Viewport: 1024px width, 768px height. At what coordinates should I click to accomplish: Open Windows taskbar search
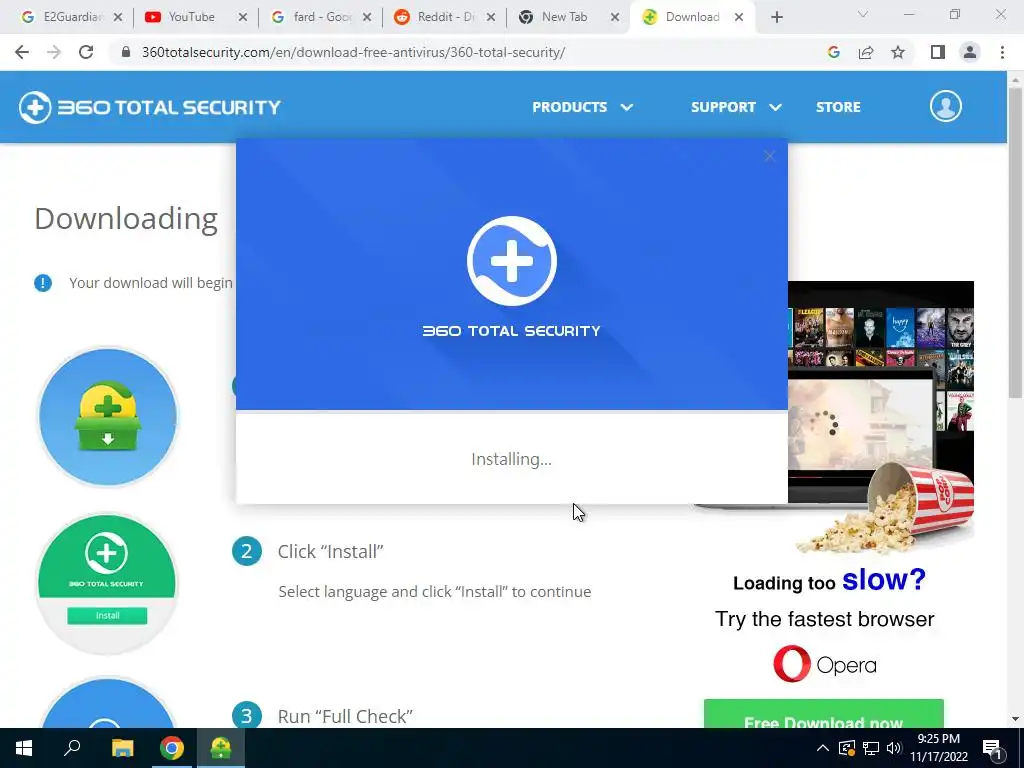[x=72, y=748]
